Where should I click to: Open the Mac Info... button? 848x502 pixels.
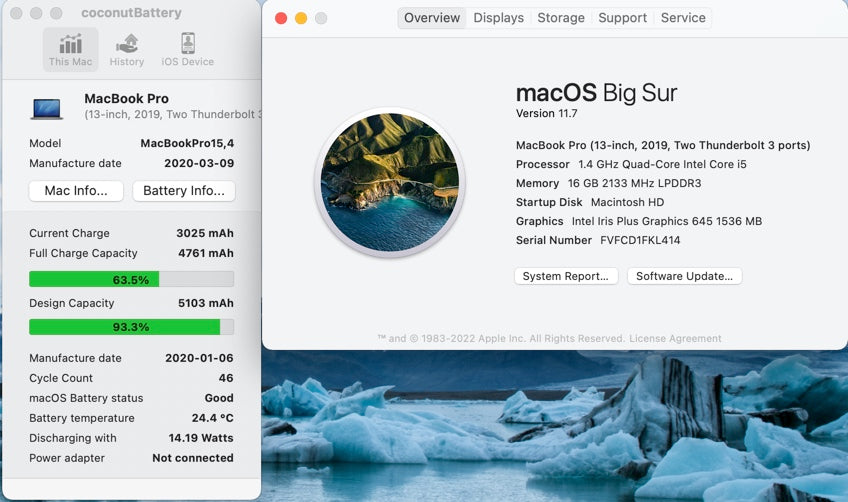click(x=76, y=191)
